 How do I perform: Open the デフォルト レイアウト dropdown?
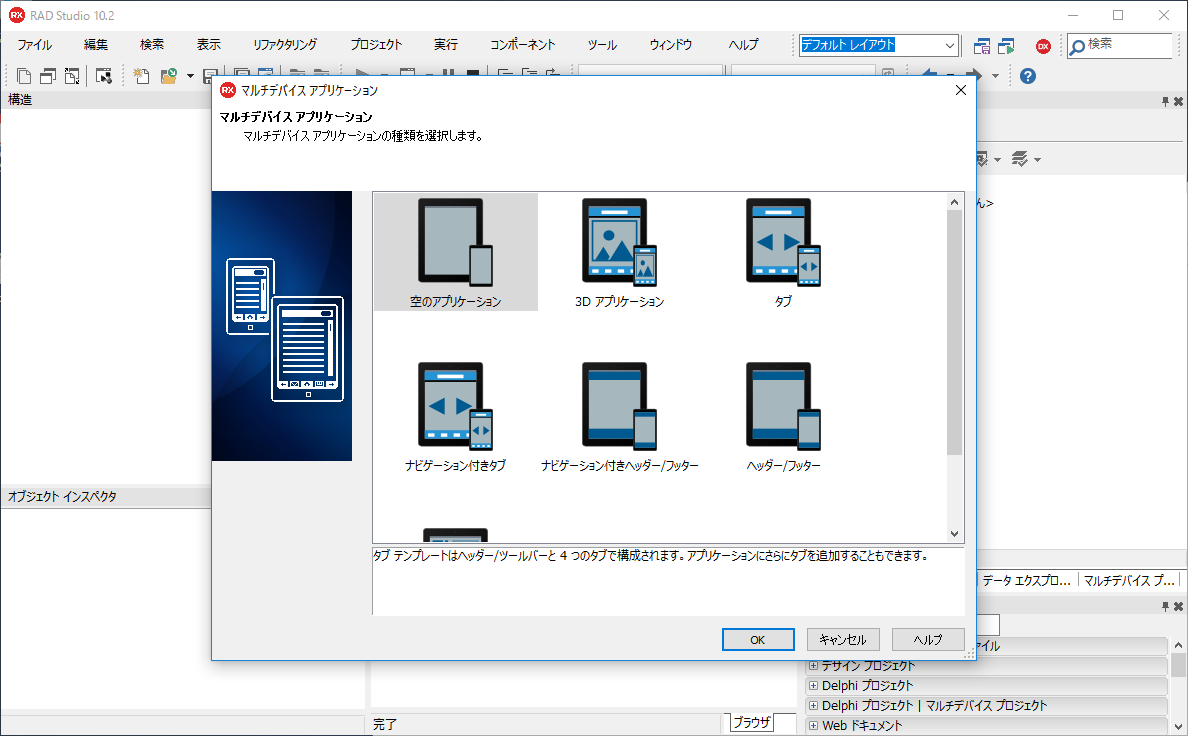coord(949,45)
